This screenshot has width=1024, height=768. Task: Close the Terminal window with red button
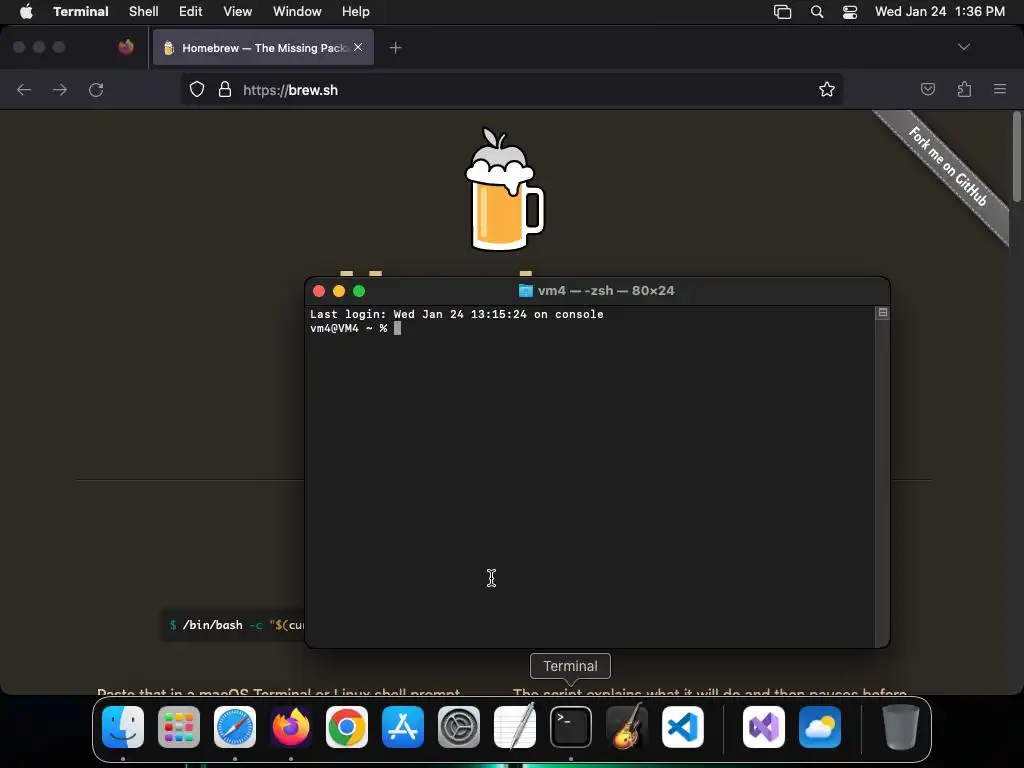(319, 291)
